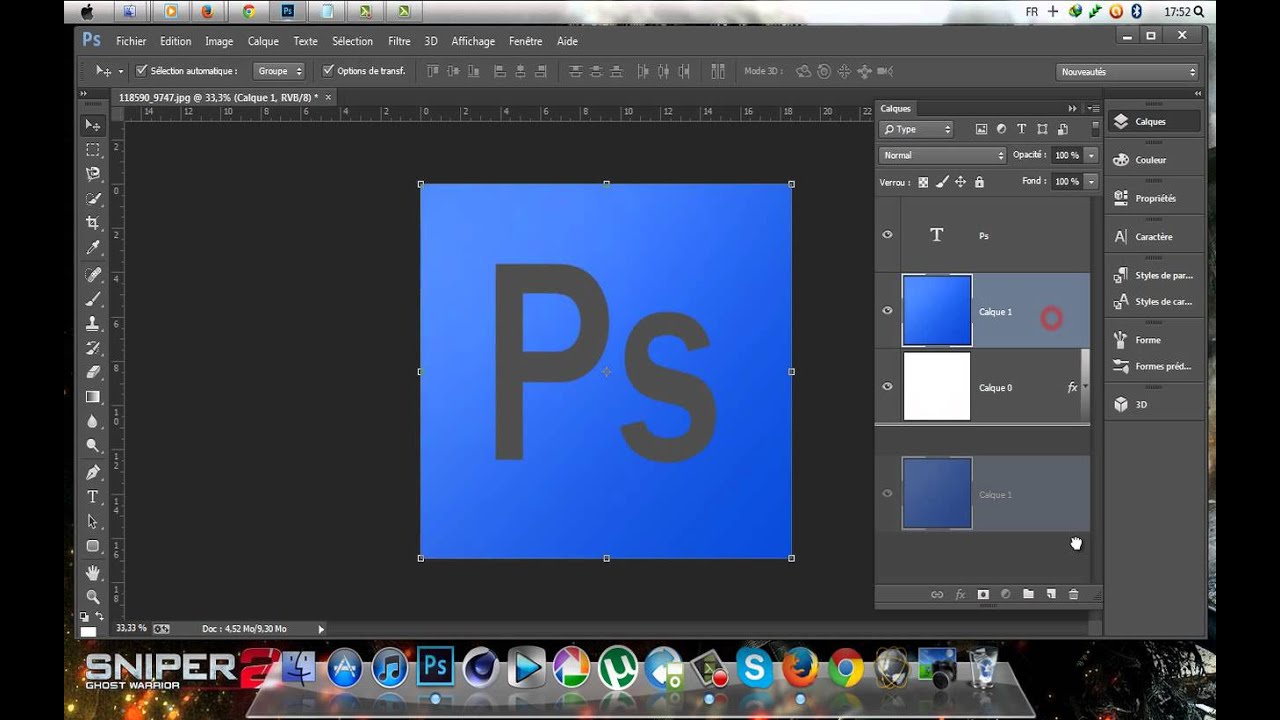Open the Fond fill dropdown arrow
Screen dimensions: 1280x720
click(1091, 182)
